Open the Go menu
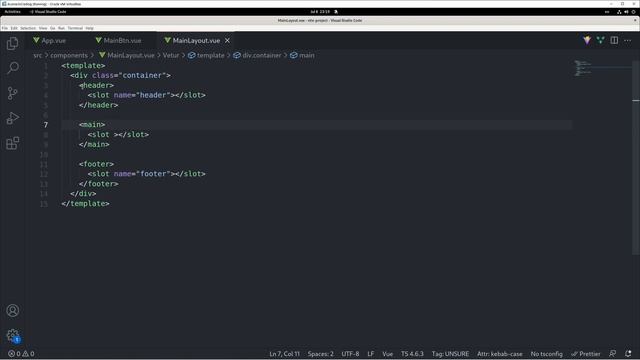Screen dimensions: 640x360 click(53, 28)
